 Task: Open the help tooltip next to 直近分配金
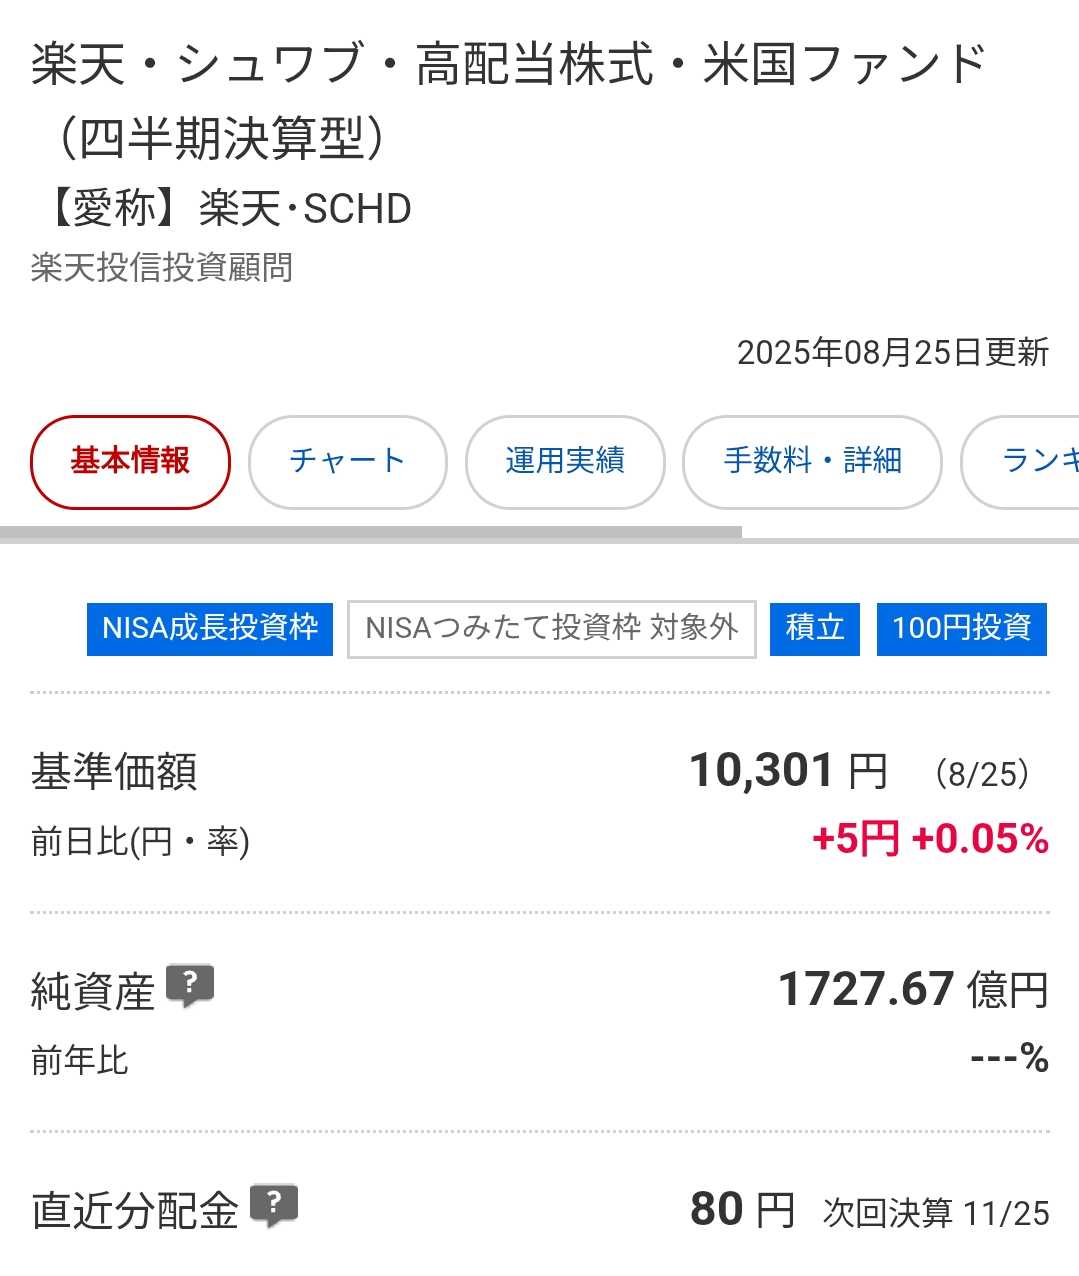(274, 1206)
